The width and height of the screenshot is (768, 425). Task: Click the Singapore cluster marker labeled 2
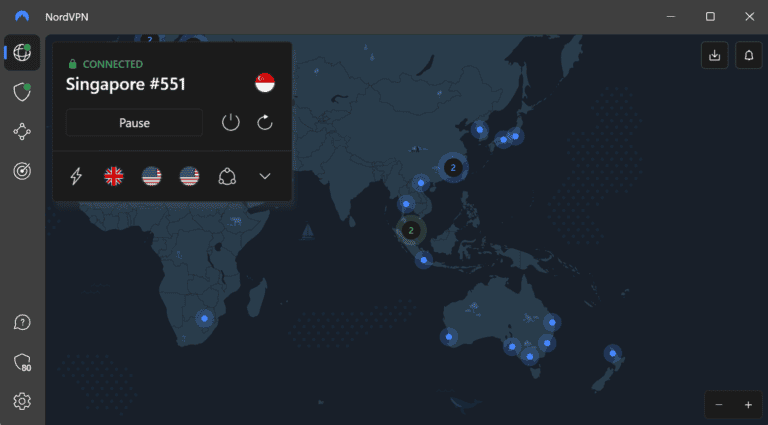pyautogui.click(x=411, y=230)
